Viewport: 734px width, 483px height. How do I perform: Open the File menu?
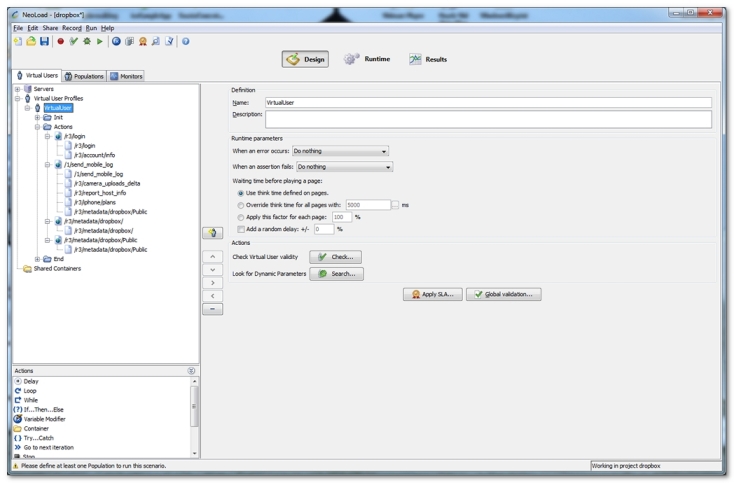18,28
